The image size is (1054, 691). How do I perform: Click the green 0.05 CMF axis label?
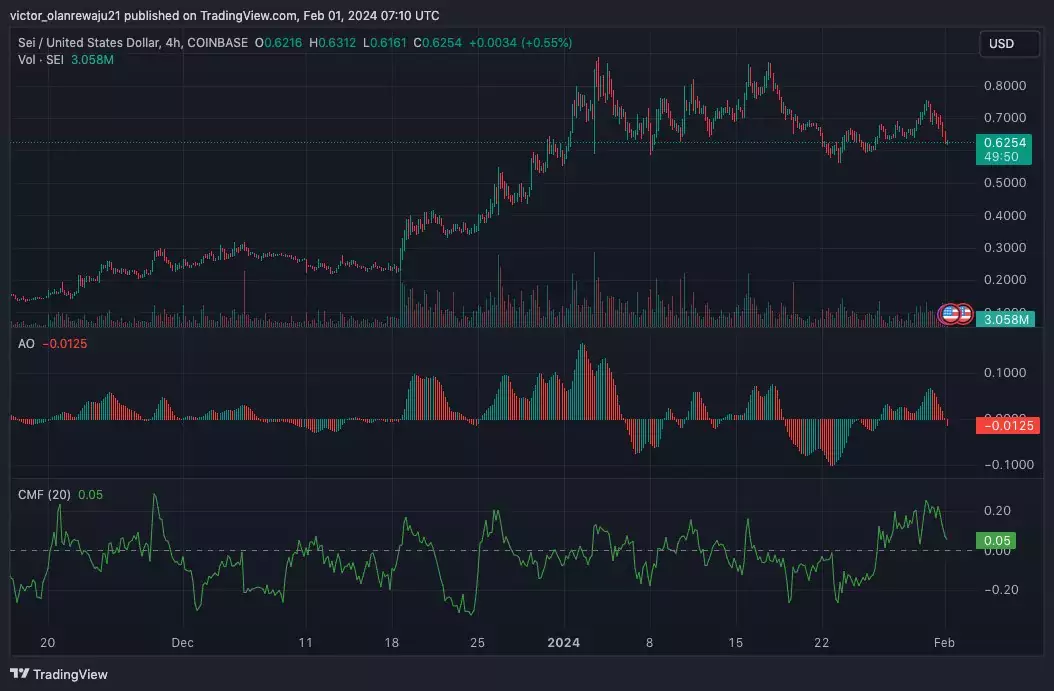996,540
